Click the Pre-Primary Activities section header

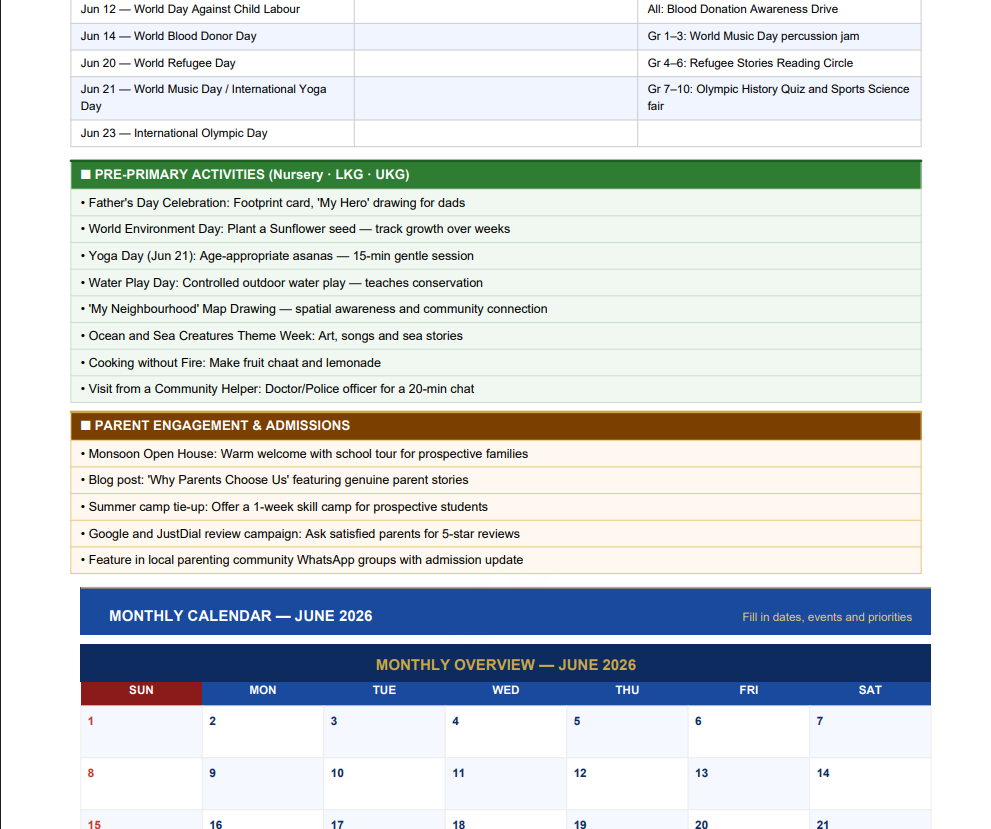coord(496,175)
